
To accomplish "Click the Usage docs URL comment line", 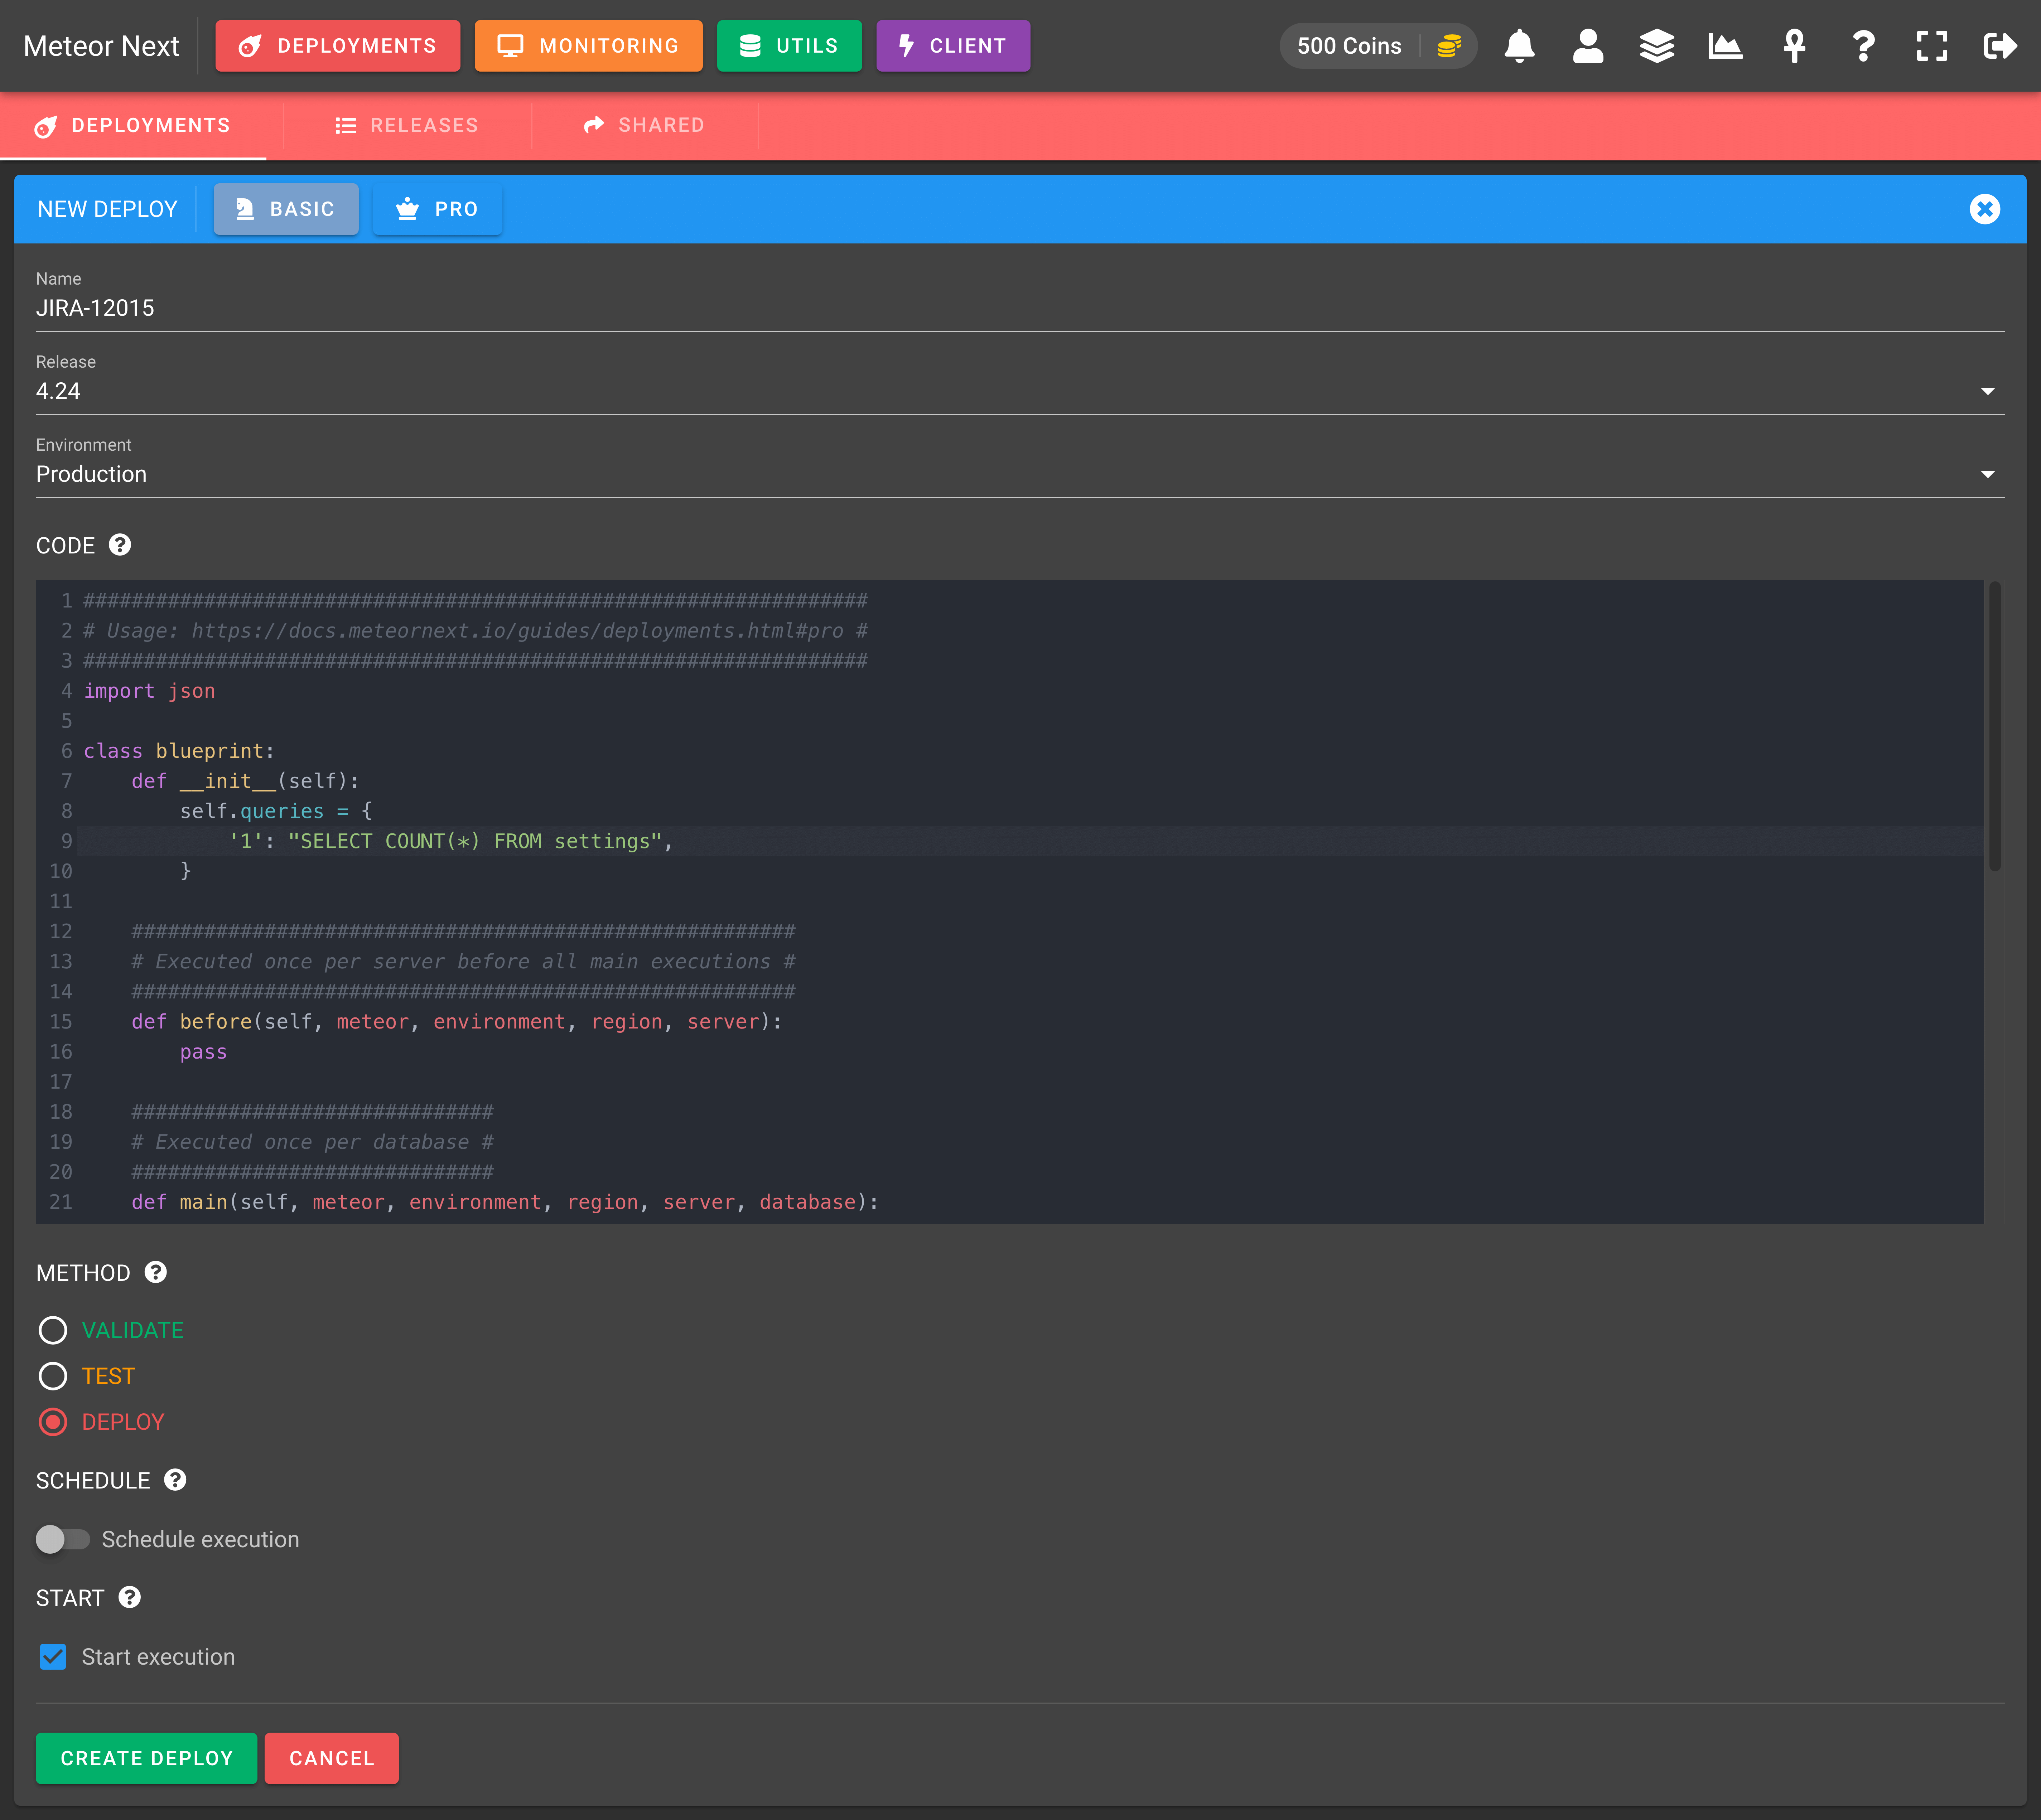I will [476, 631].
